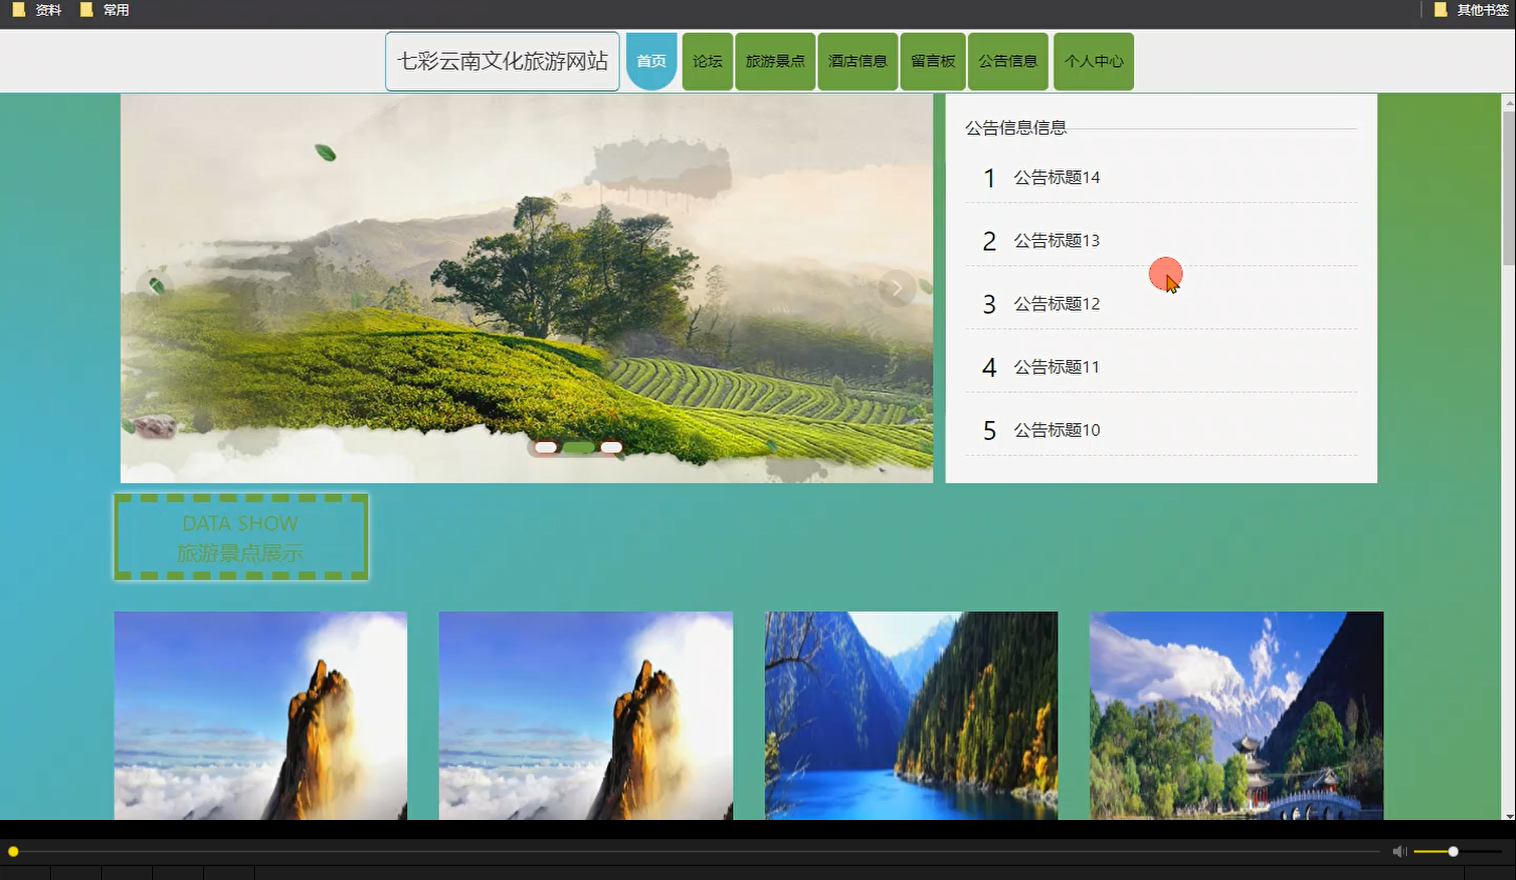1516x880 pixels.
Task: Advance carousel with the right arrow
Action: pos(896,287)
